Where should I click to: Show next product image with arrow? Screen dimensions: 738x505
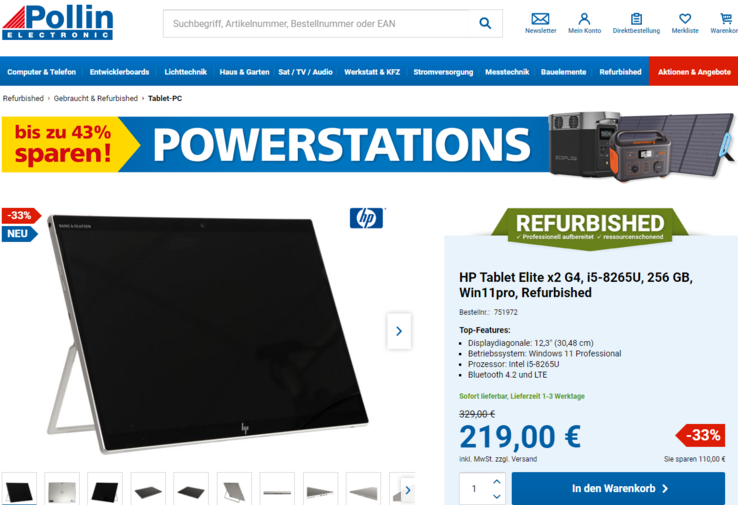pyautogui.click(x=399, y=331)
